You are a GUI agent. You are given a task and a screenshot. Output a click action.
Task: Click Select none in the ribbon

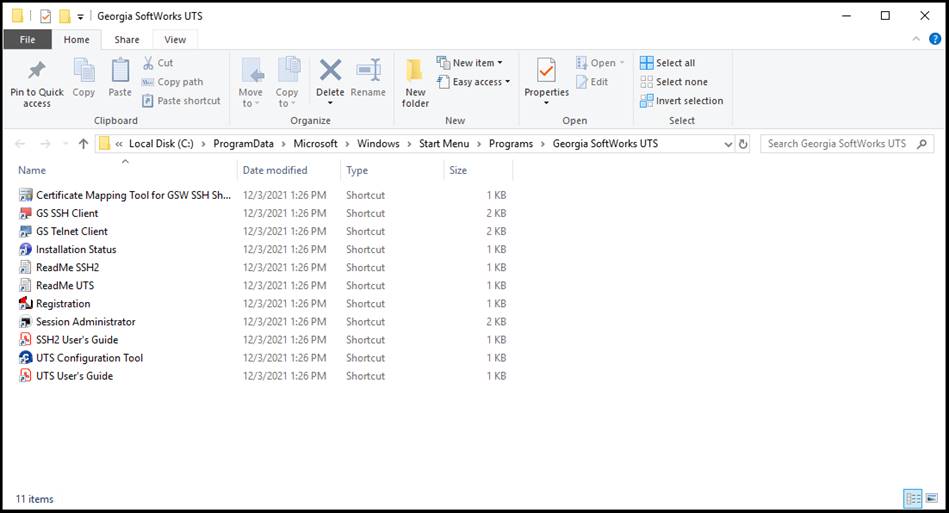point(674,82)
